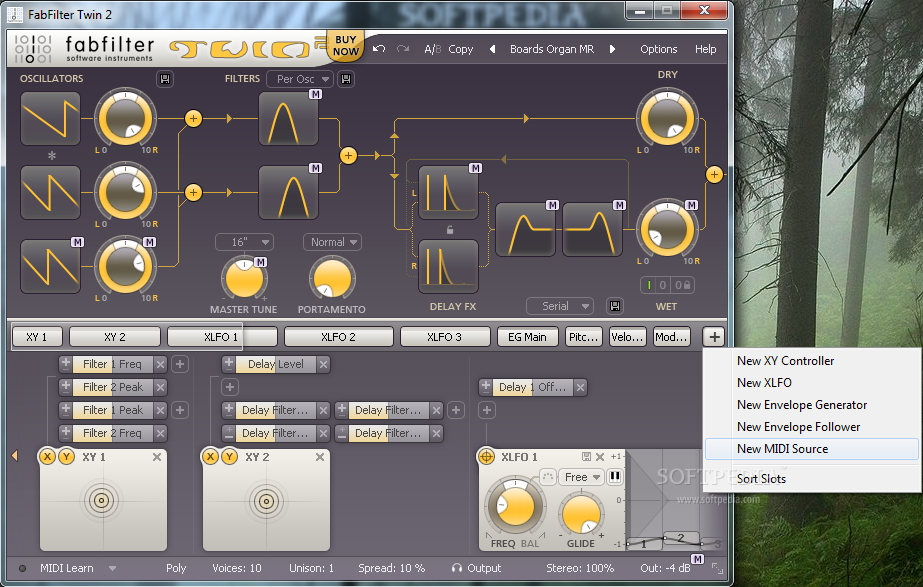Open the left channel delay display

(448, 193)
